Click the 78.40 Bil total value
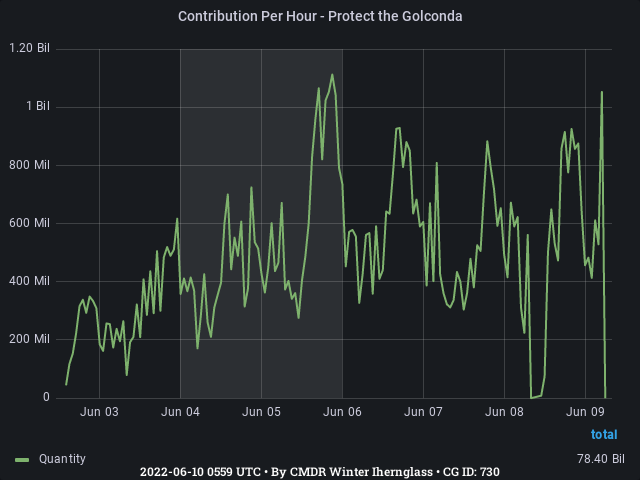640x480 pixels. [x=601, y=459]
